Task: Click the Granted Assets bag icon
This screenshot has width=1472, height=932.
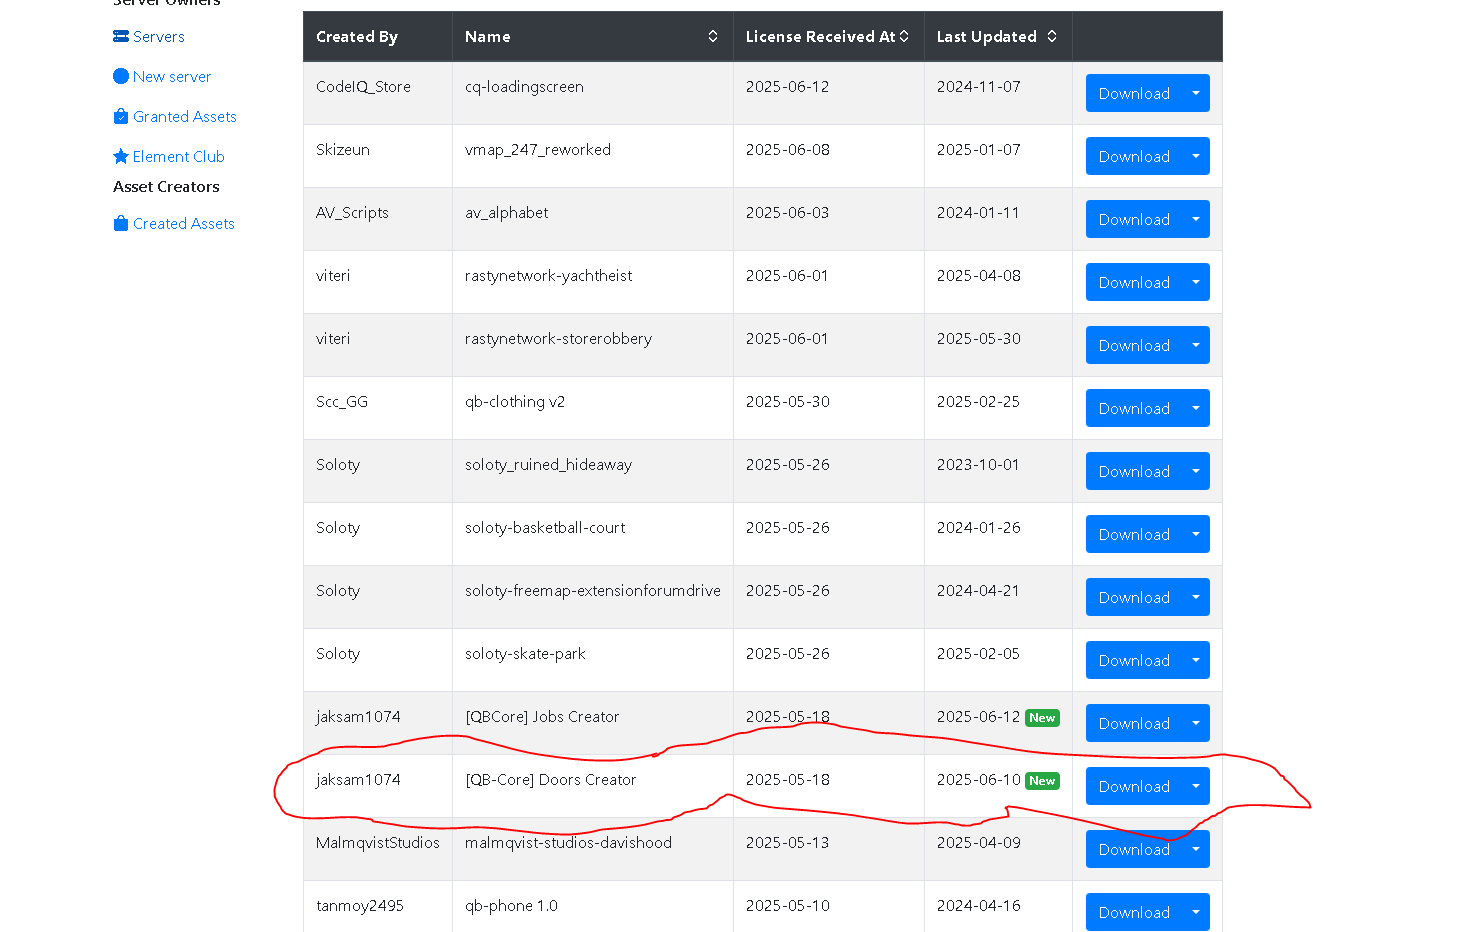Action: (x=121, y=116)
